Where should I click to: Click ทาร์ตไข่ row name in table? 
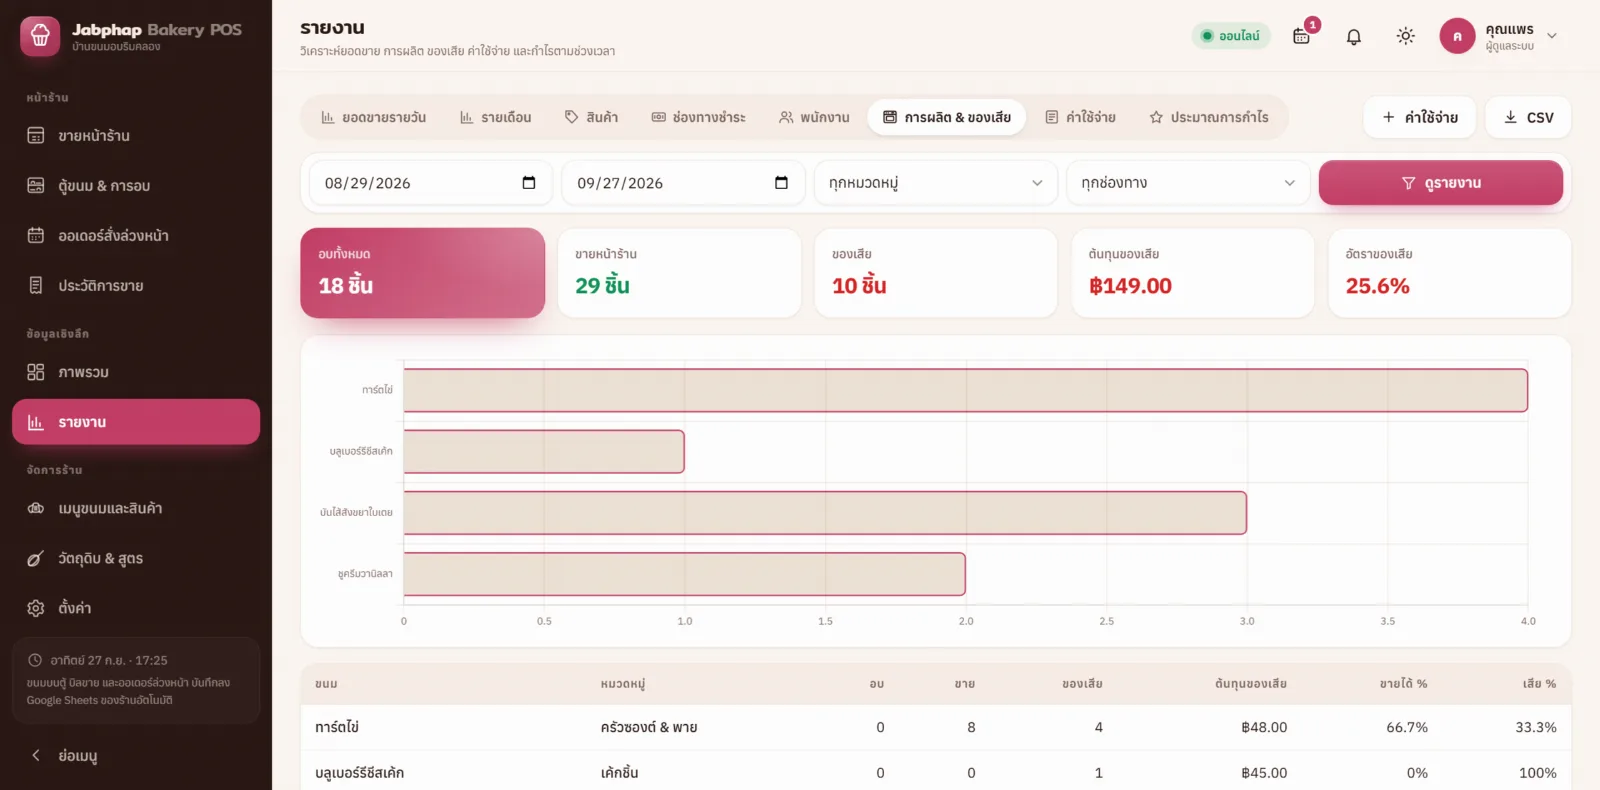point(337,727)
